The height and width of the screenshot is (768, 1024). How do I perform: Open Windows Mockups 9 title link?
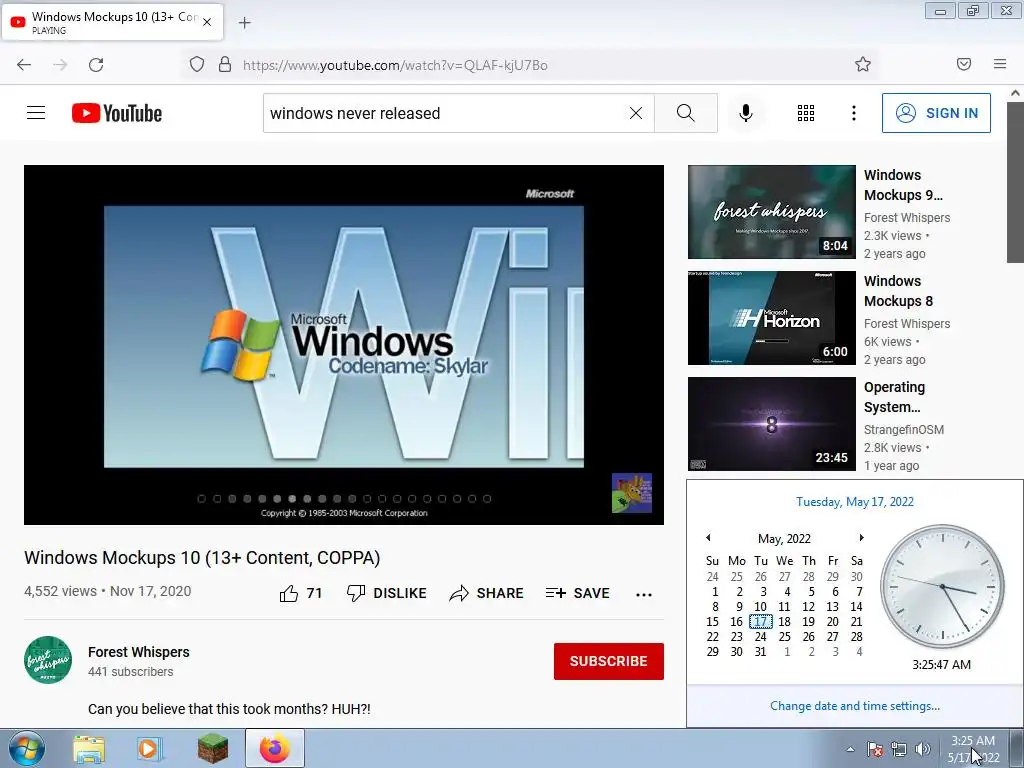point(903,185)
